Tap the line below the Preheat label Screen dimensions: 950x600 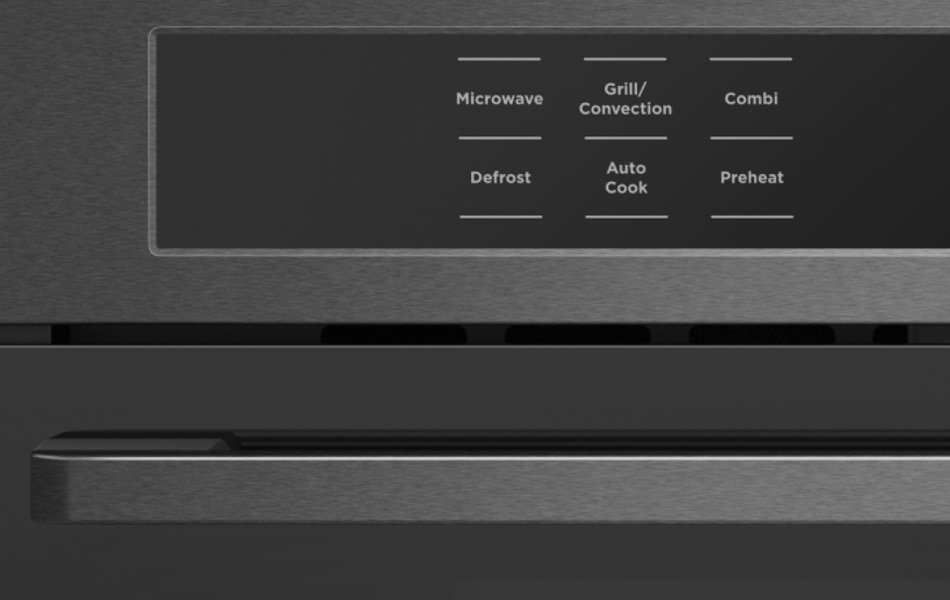(752, 216)
